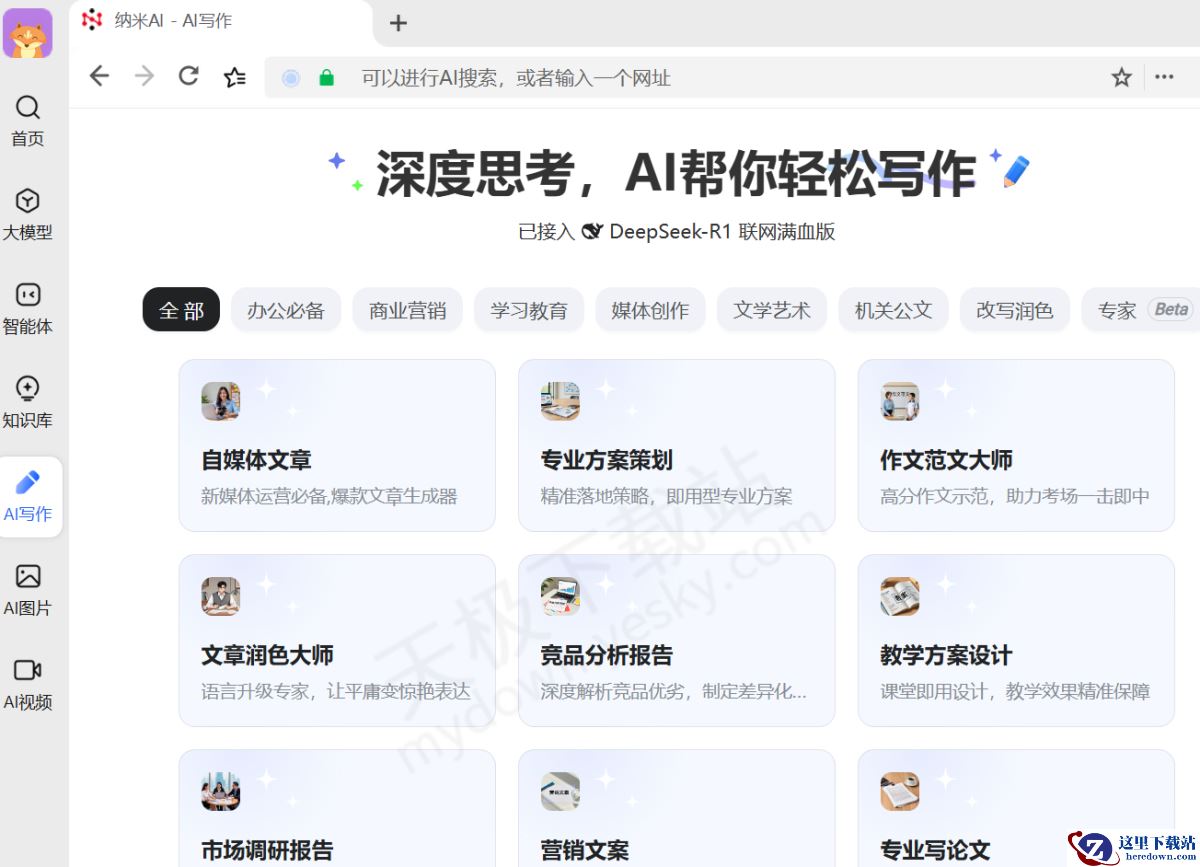Open the browser menu with three dots

coord(1164,77)
